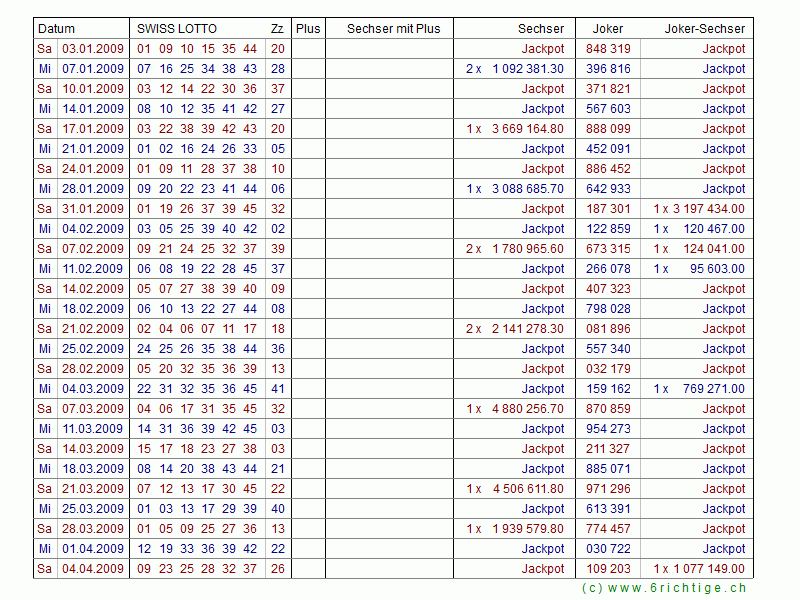Click the Zz column header
The height and width of the screenshot is (600, 800).
[277, 29]
